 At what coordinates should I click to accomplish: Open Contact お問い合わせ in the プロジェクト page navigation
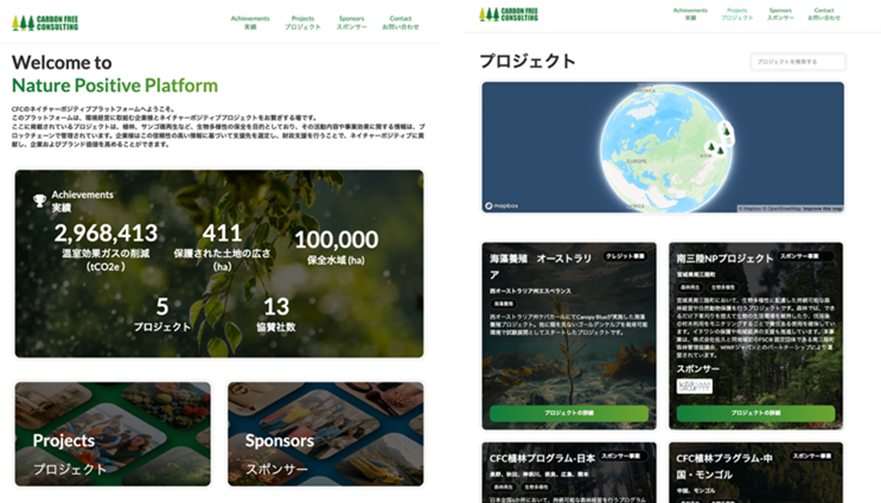coord(824,14)
